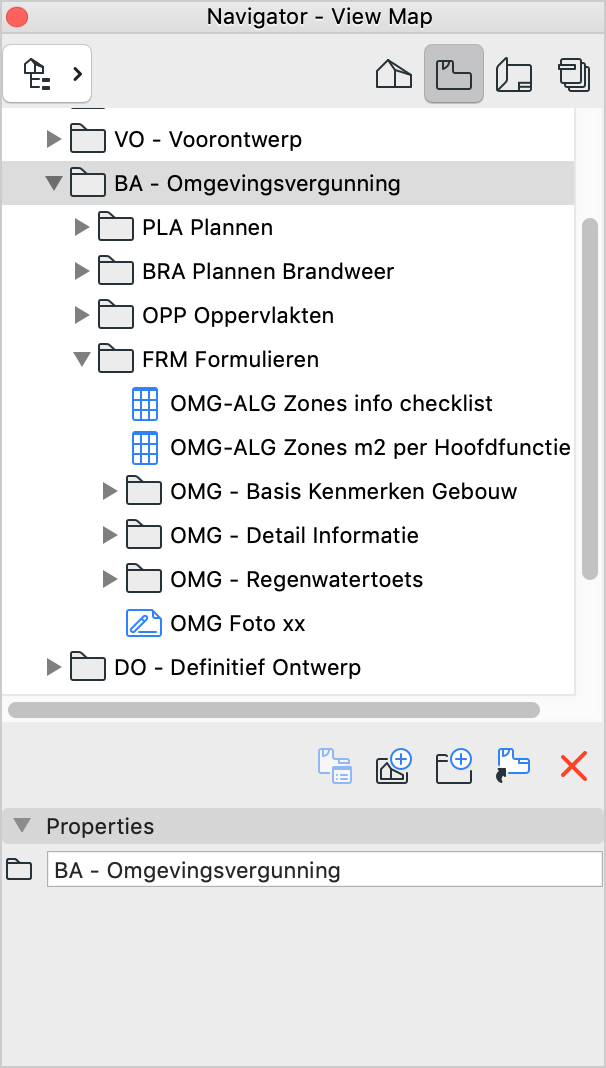Viewport: 606px width, 1068px height.
Task: Click the Save Current View icon
Action: (394, 766)
